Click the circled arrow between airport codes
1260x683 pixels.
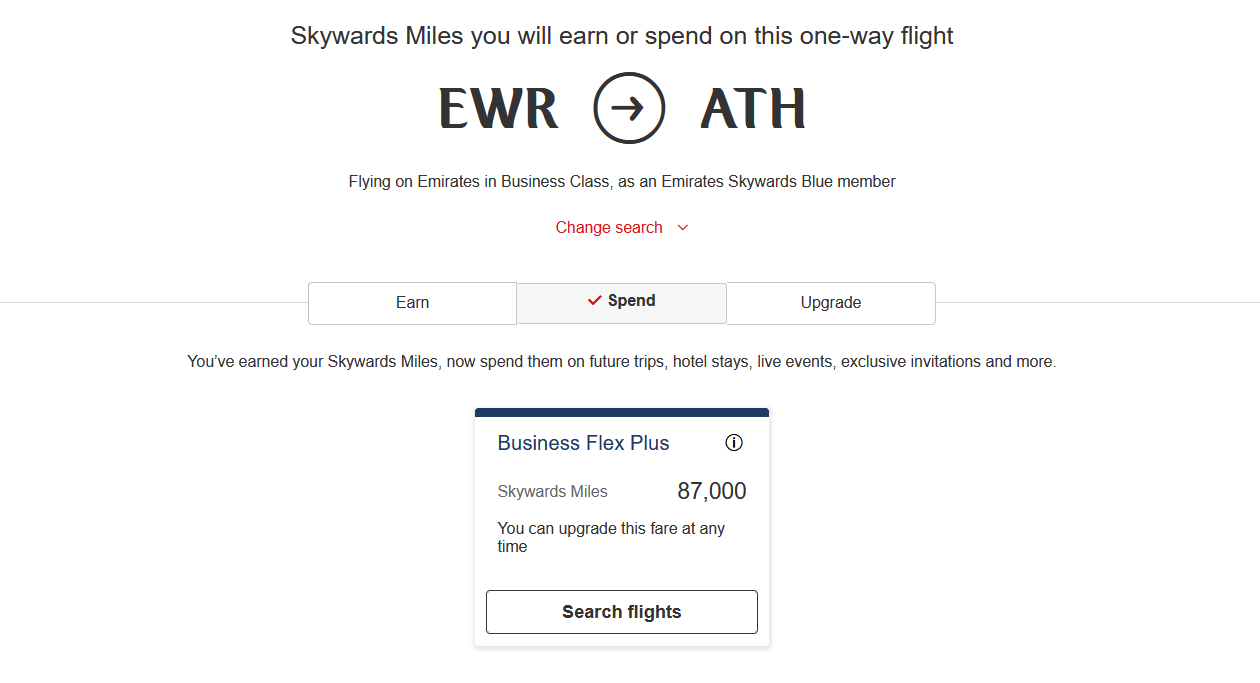pyautogui.click(x=629, y=108)
